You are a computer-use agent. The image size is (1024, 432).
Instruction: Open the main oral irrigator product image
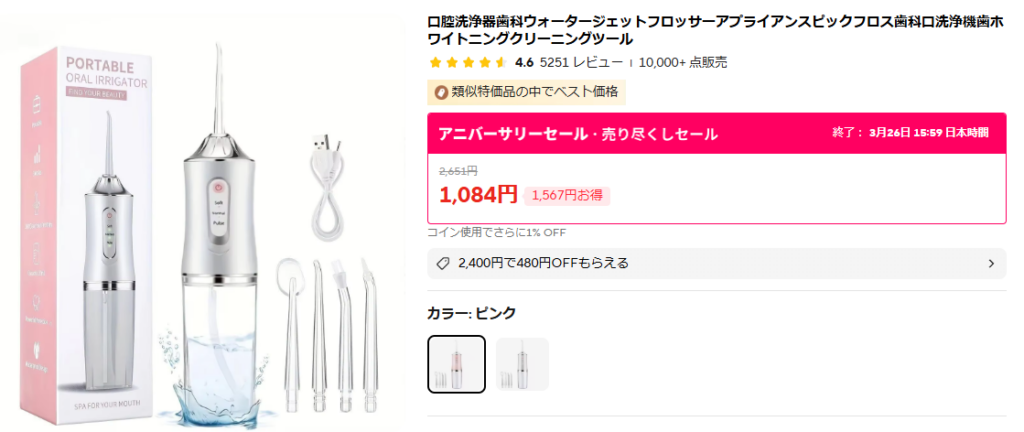tap(210, 220)
